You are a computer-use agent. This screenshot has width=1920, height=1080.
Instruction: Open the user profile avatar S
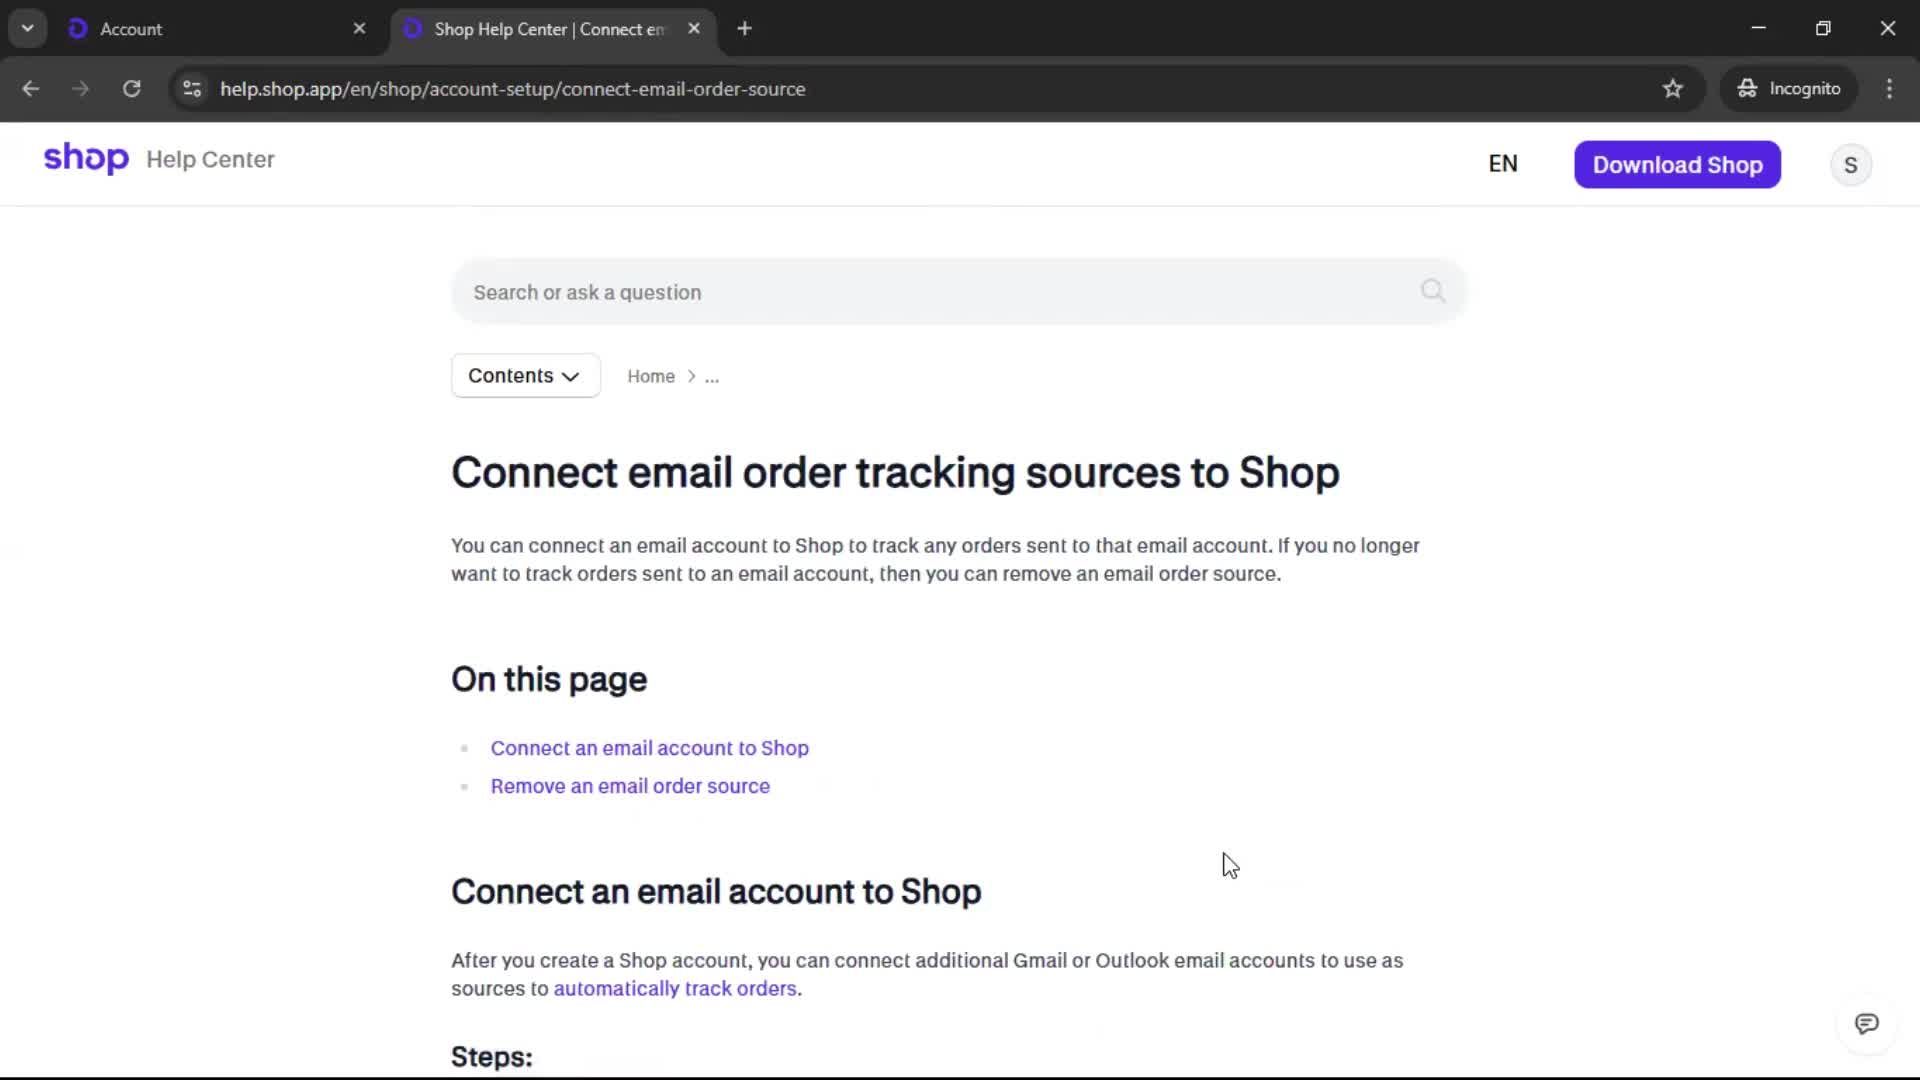click(x=1850, y=165)
